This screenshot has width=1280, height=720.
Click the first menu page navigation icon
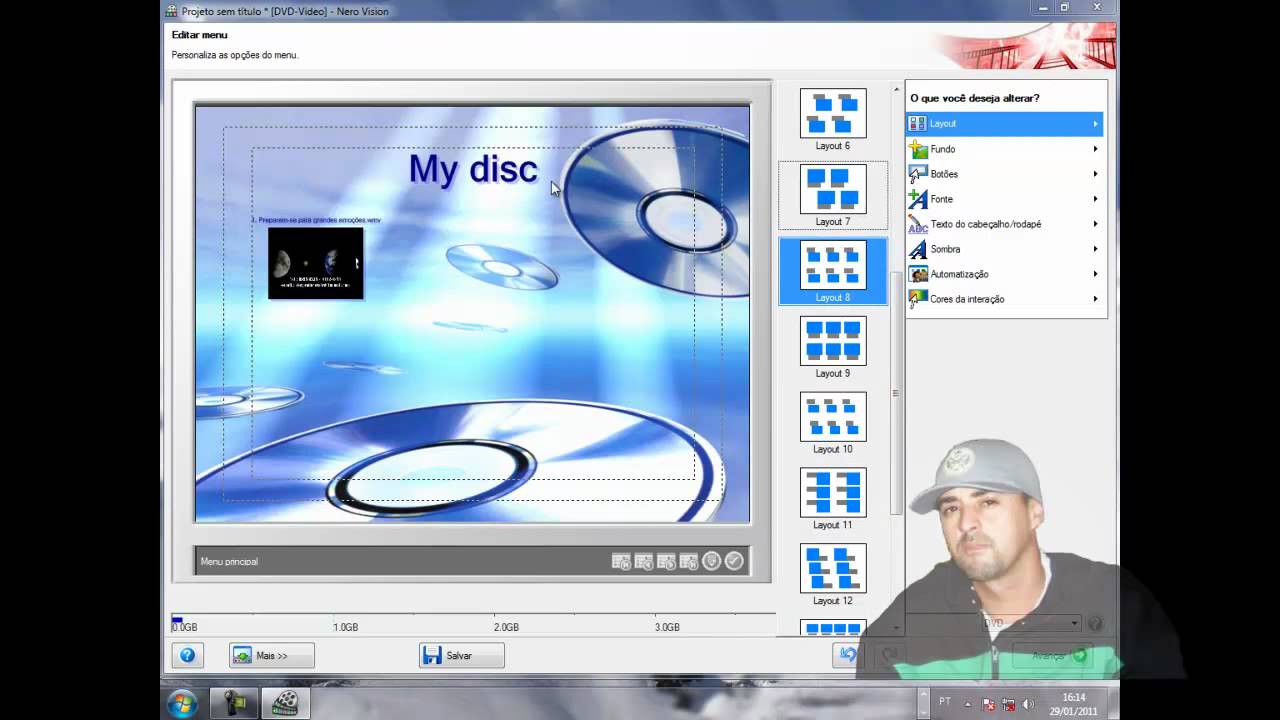pos(621,562)
